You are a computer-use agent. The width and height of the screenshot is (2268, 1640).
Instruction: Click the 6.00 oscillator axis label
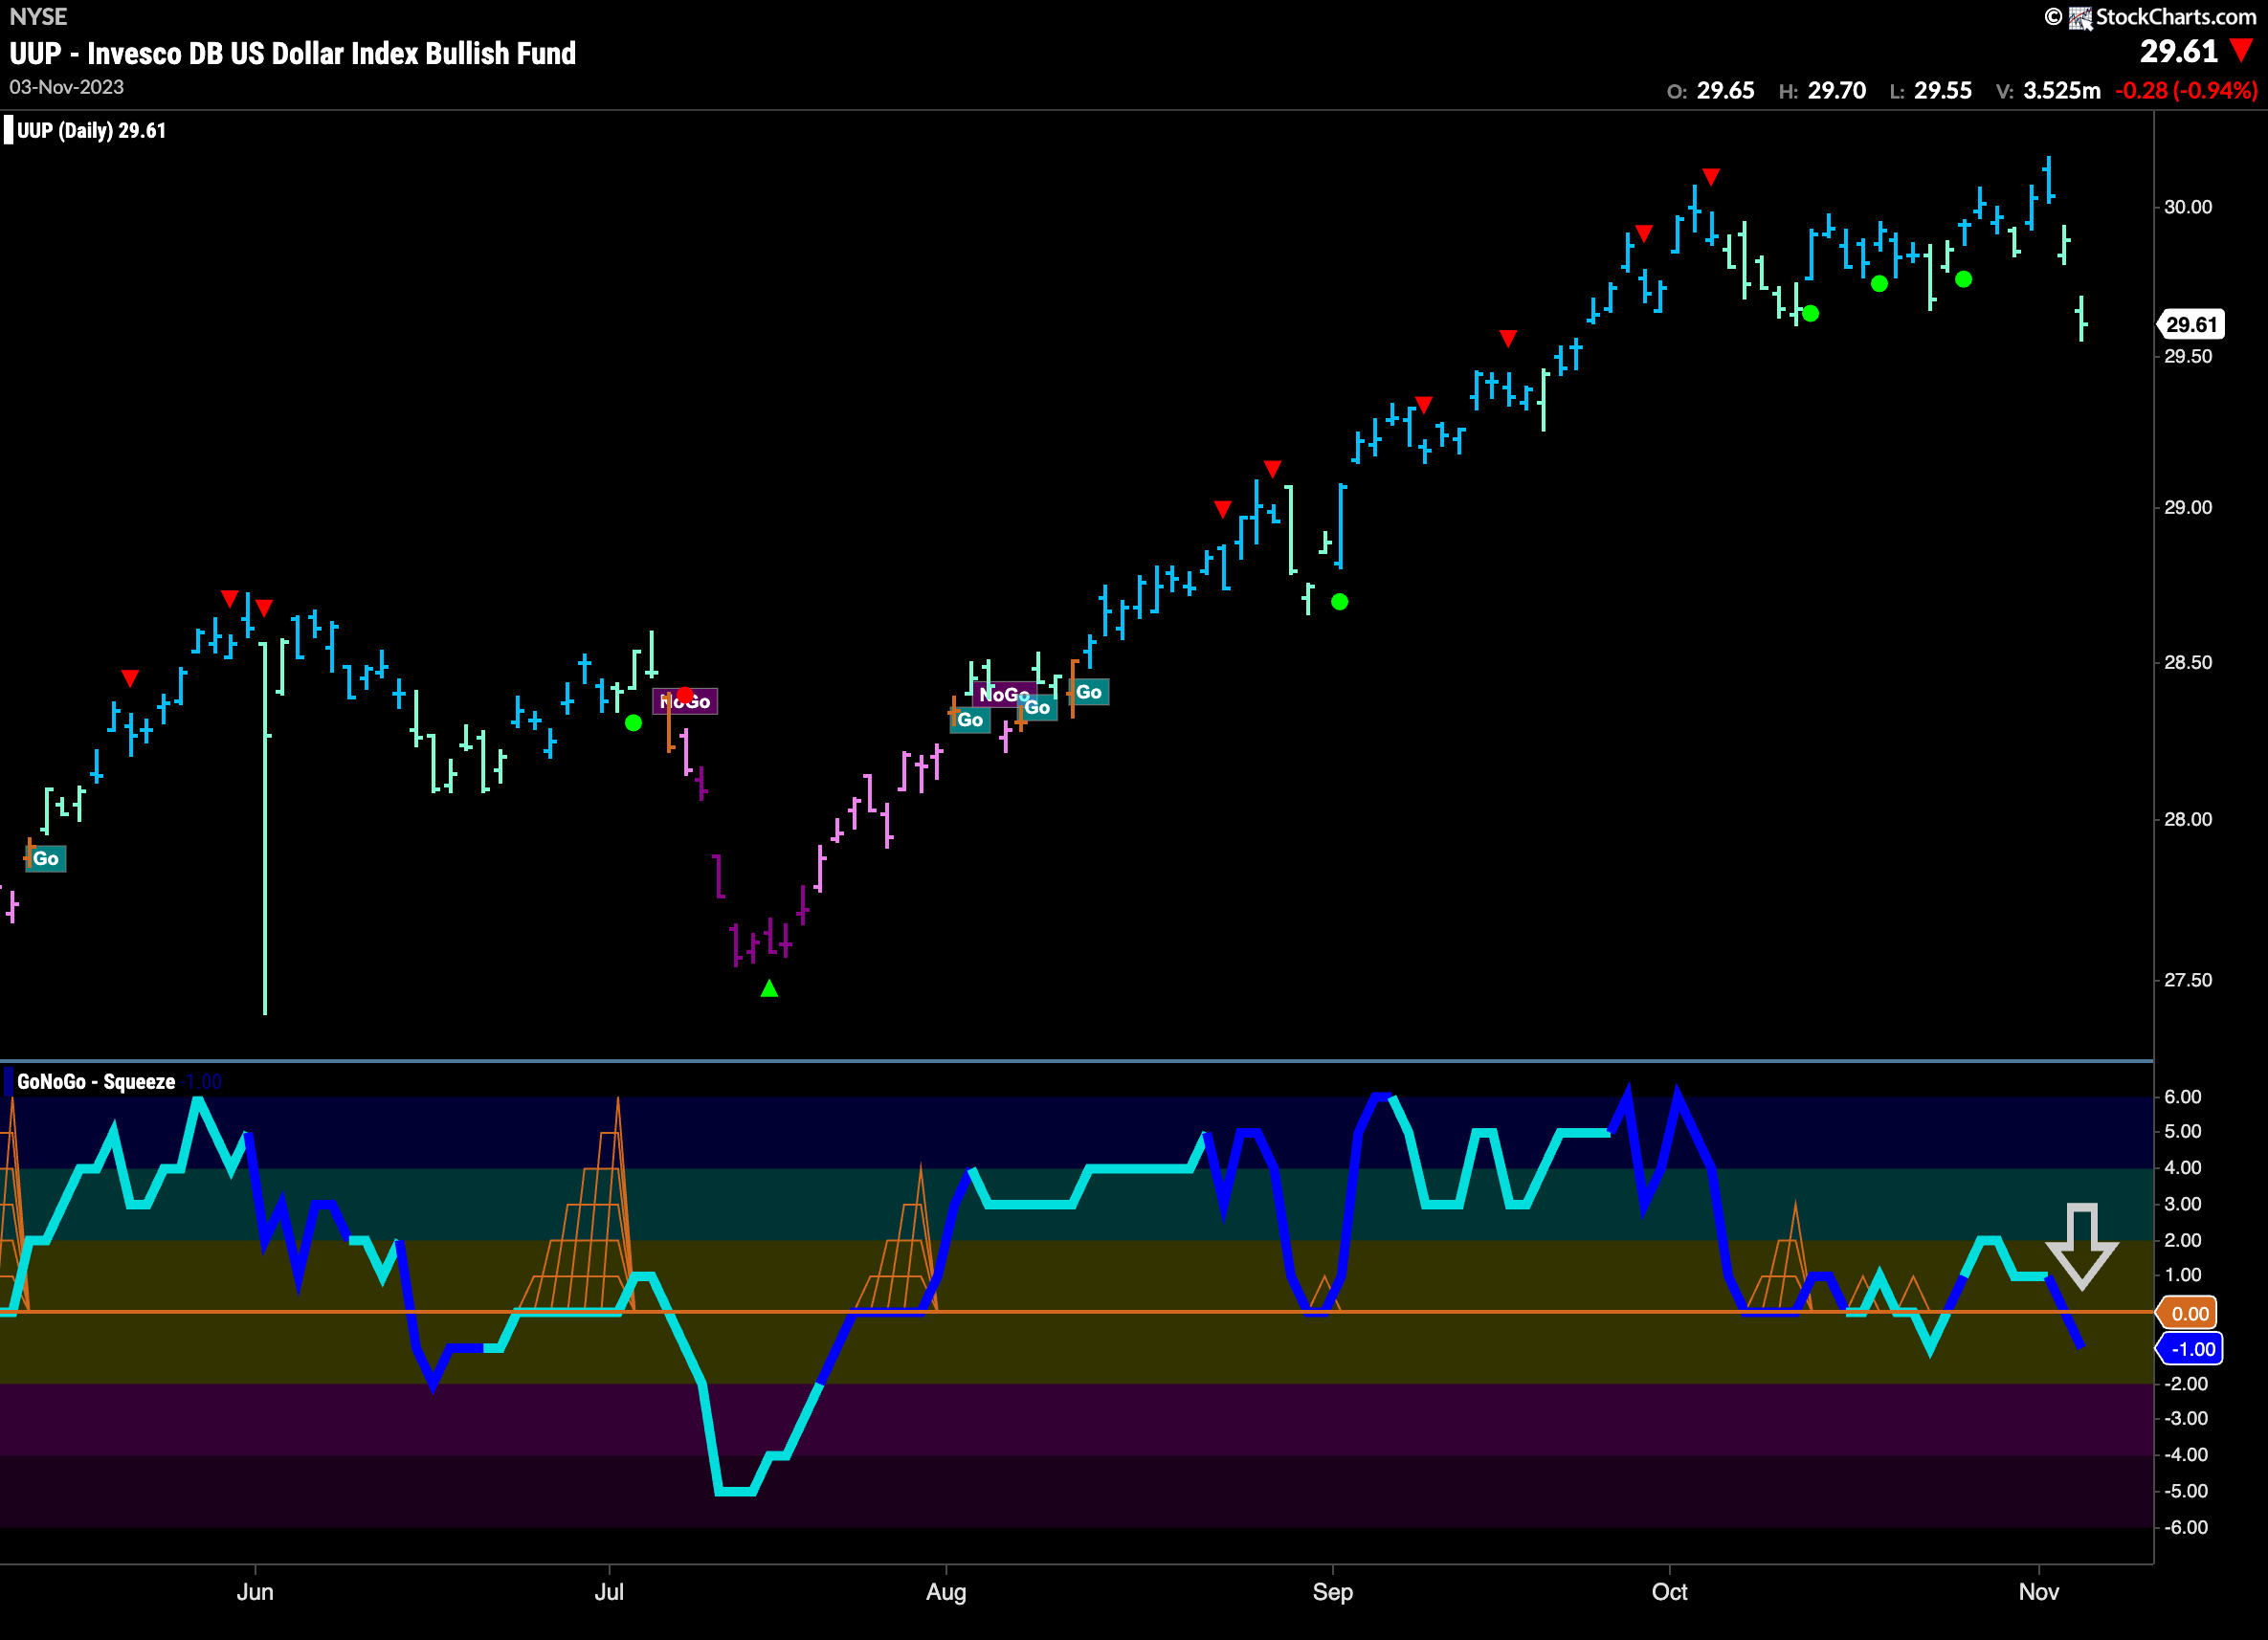click(x=2183, y=1097)
